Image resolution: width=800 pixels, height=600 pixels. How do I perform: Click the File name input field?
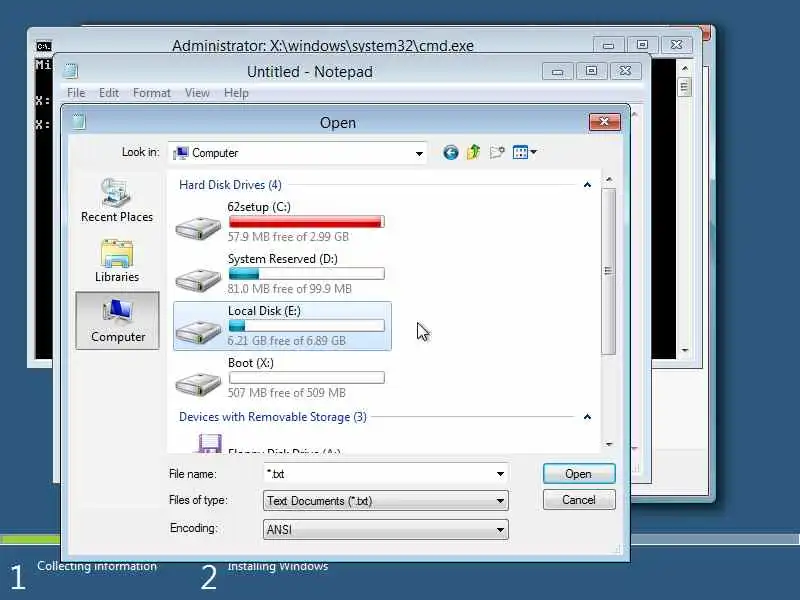point(378,474)
